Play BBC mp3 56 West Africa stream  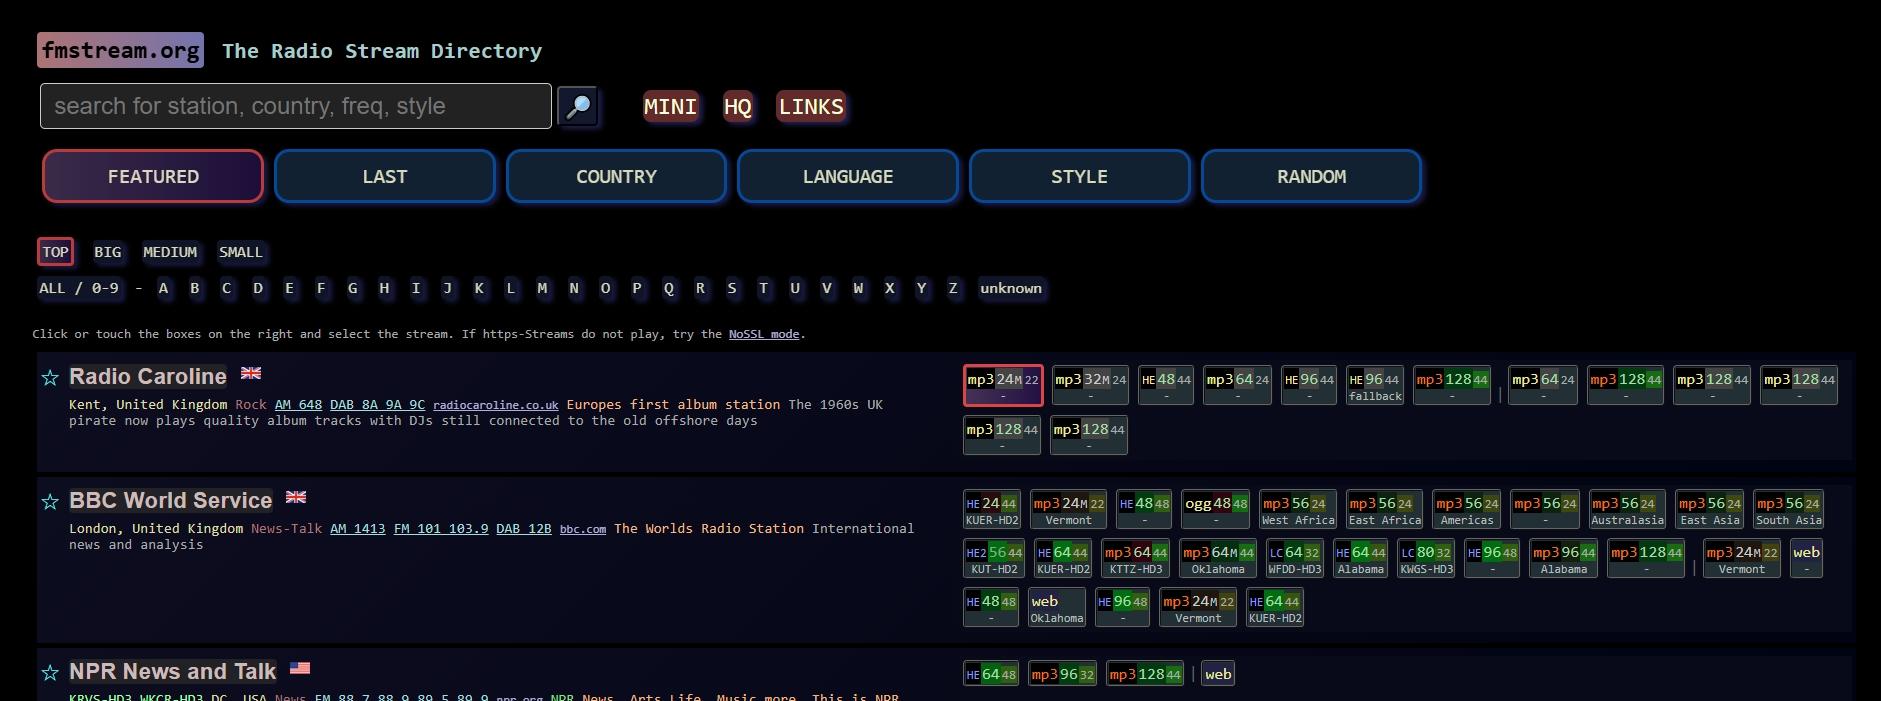pyautogui.click(x=1298, y=510)
